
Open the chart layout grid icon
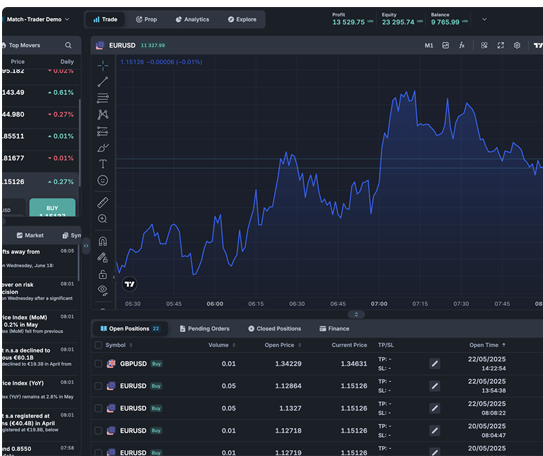coord(484,45)
